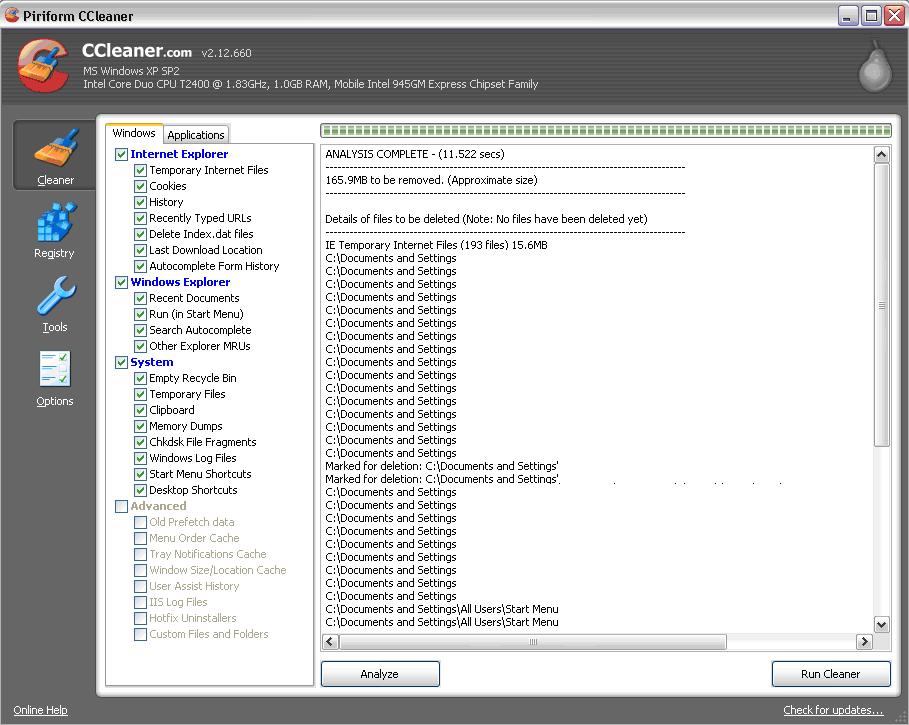Viewport: 909px width, 725px height.
Task: Click the title bar CCleaner icon
Action: 12,15
